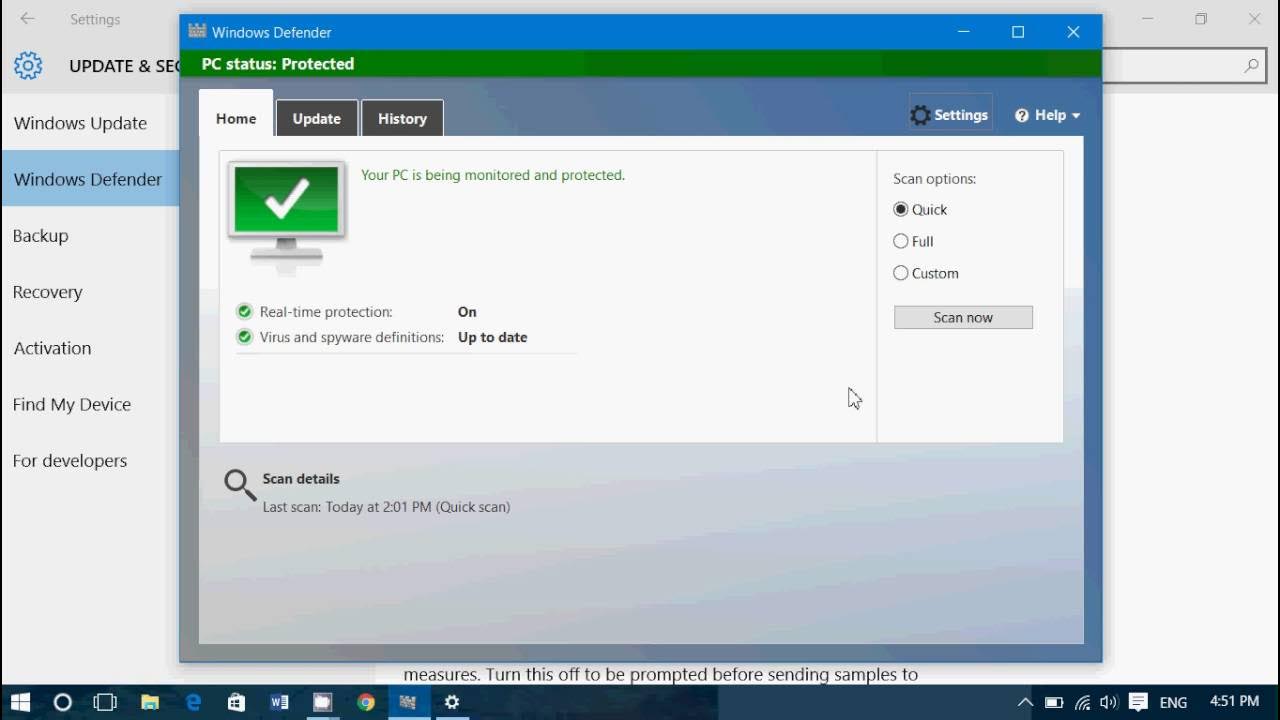Open Windows Defender Settings gear

pos(949,115)
